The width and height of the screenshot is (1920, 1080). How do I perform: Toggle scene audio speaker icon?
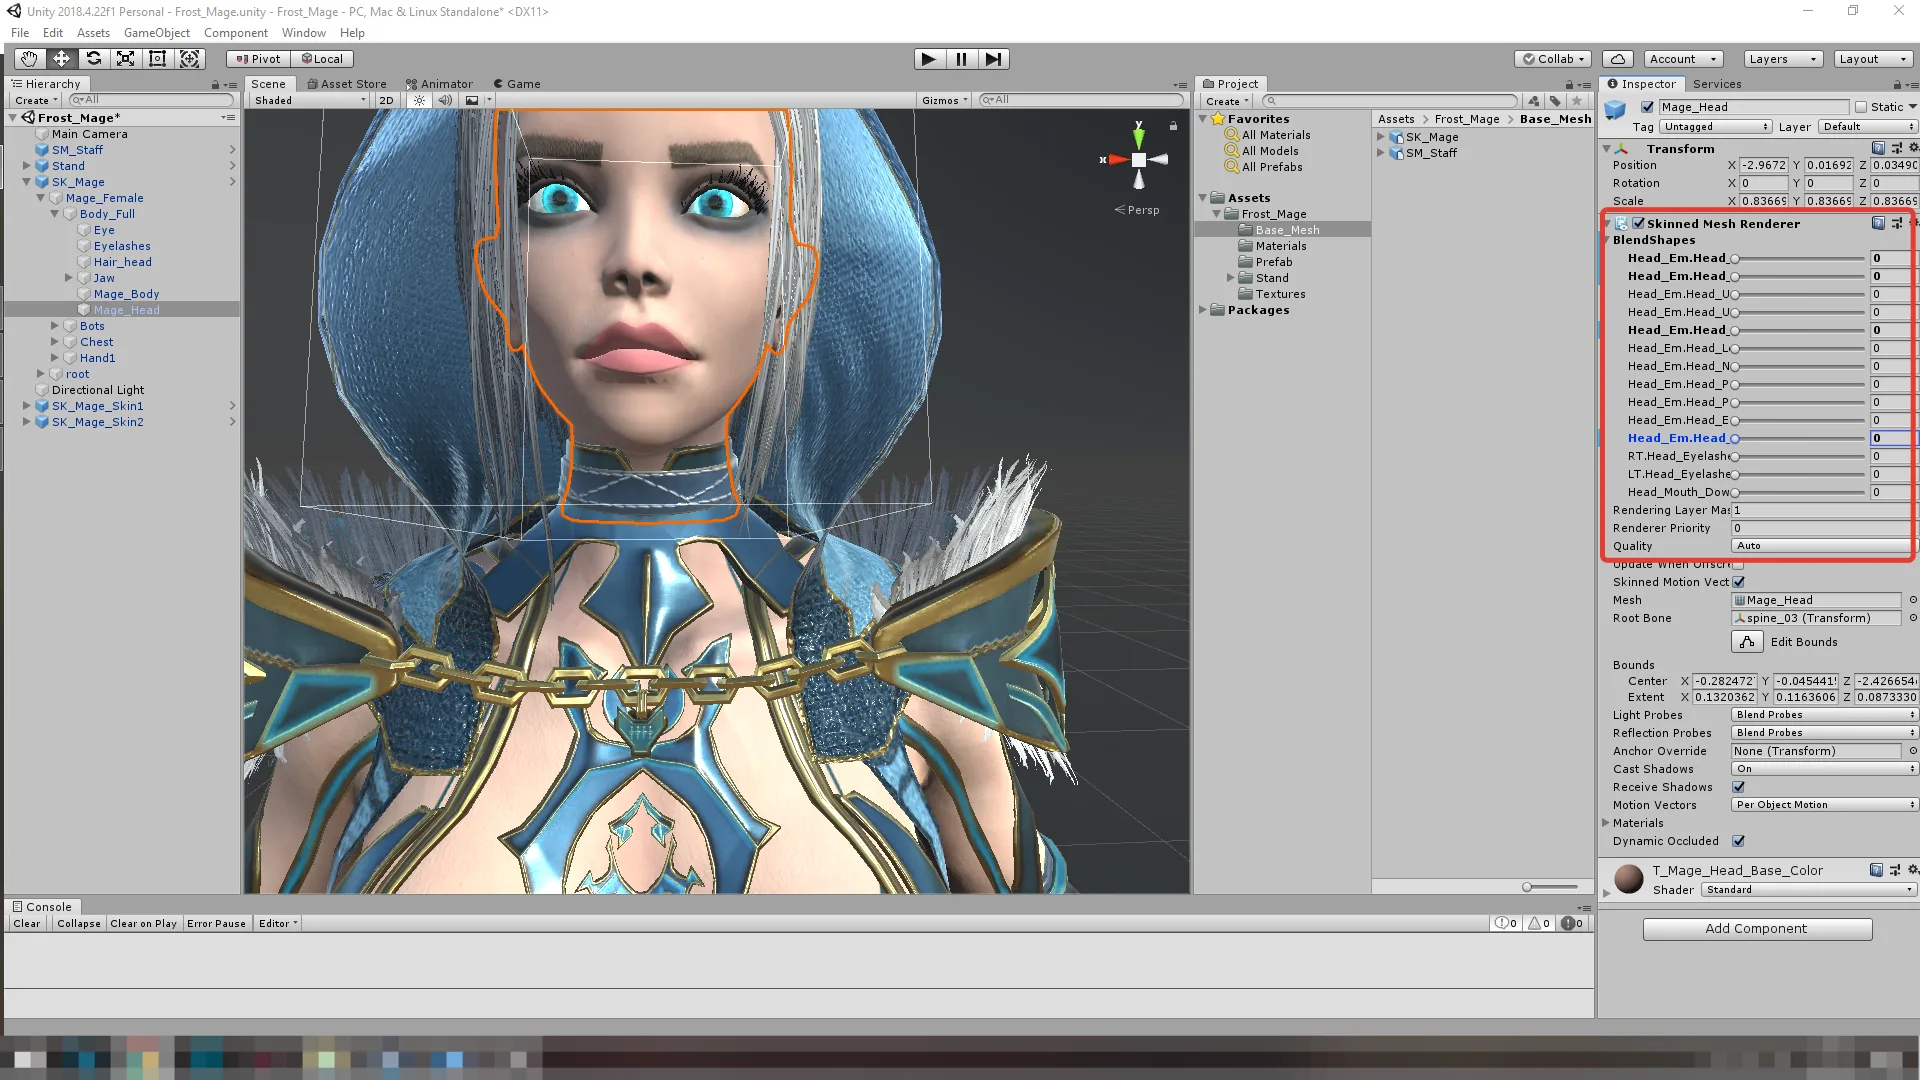[445, 100]
